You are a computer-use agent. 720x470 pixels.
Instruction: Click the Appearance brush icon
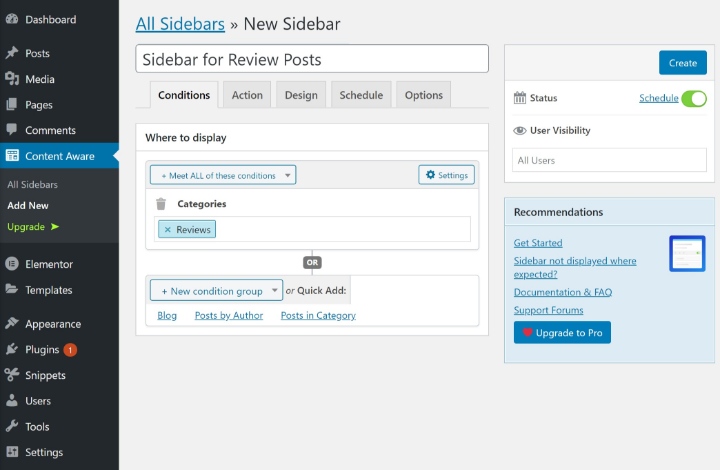pos(12,324)
